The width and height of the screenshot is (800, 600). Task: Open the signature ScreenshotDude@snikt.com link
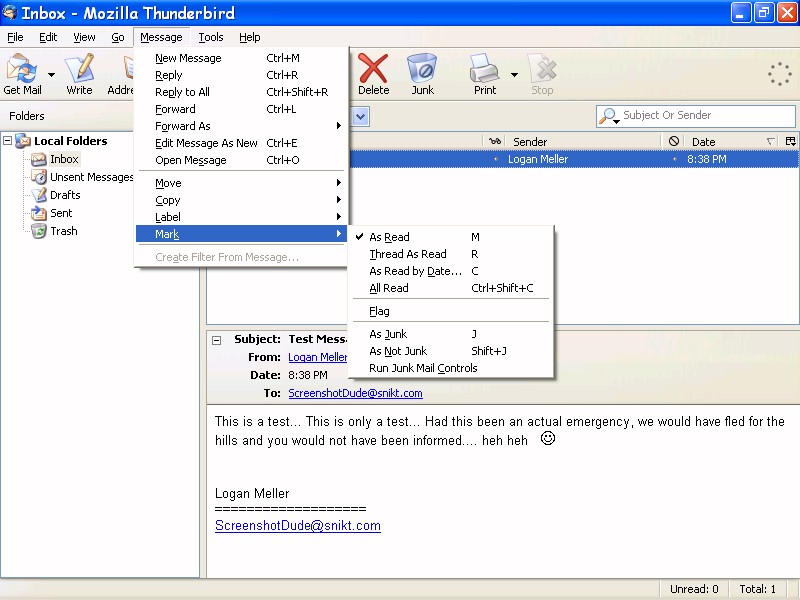[x=298, y=526]
